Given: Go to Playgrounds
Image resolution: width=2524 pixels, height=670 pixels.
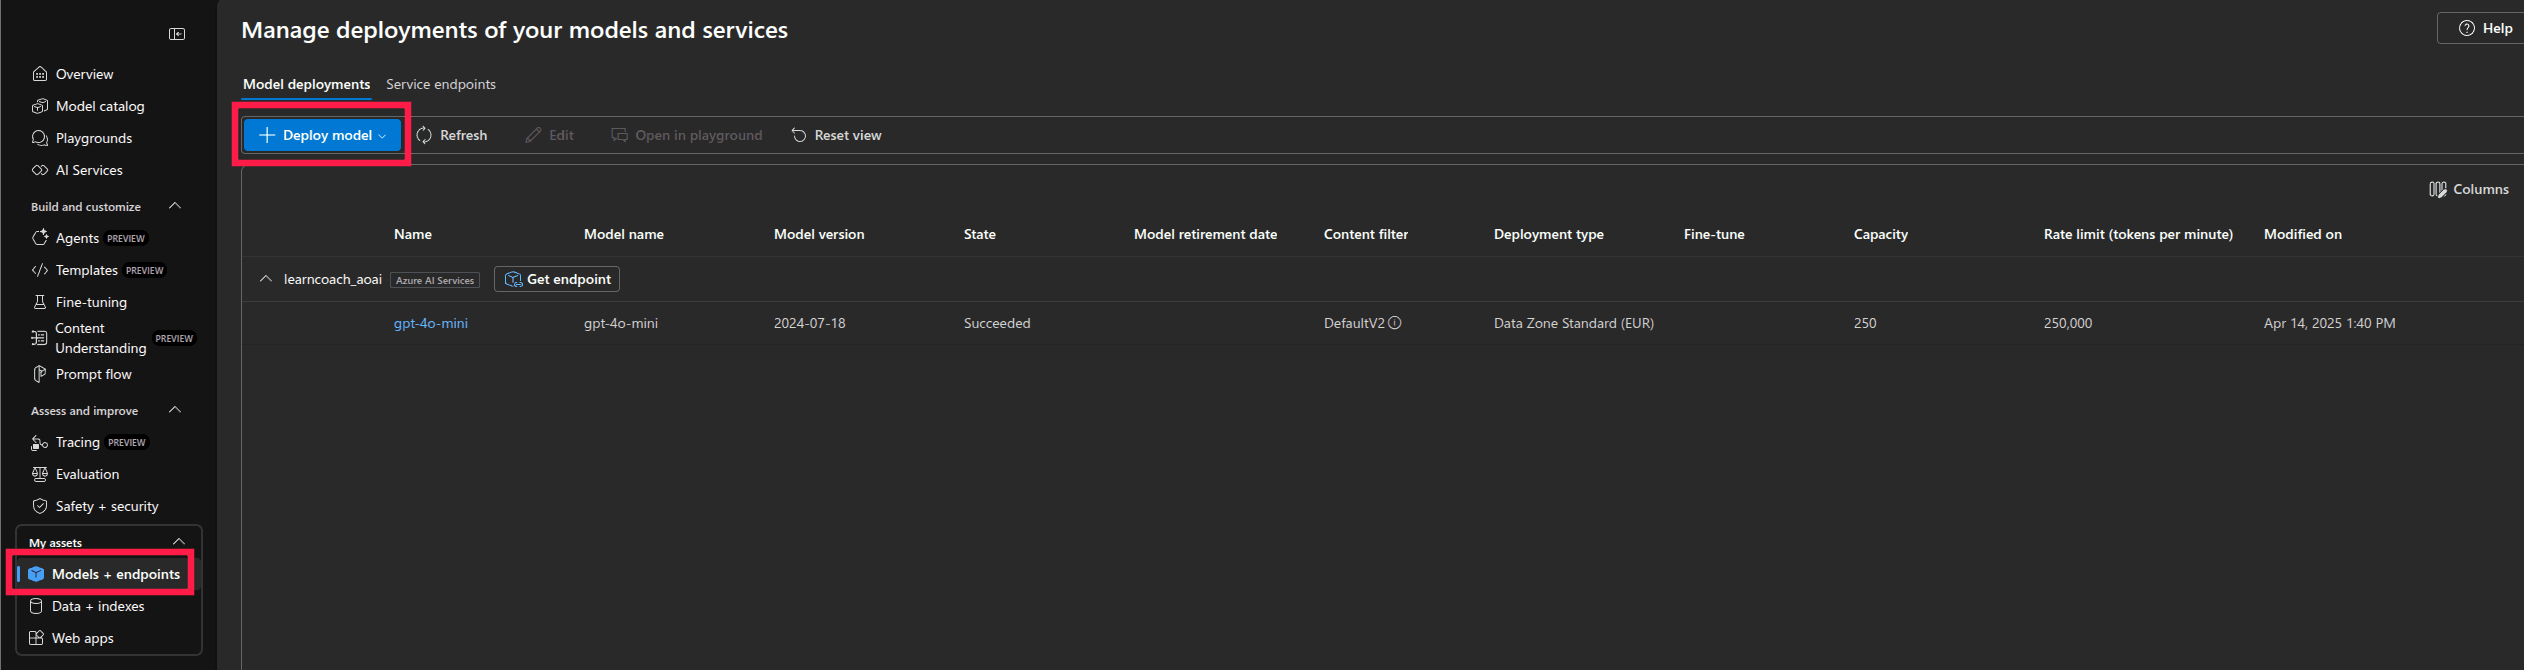Looking at the screenshot, I should [x=82, y=138].
